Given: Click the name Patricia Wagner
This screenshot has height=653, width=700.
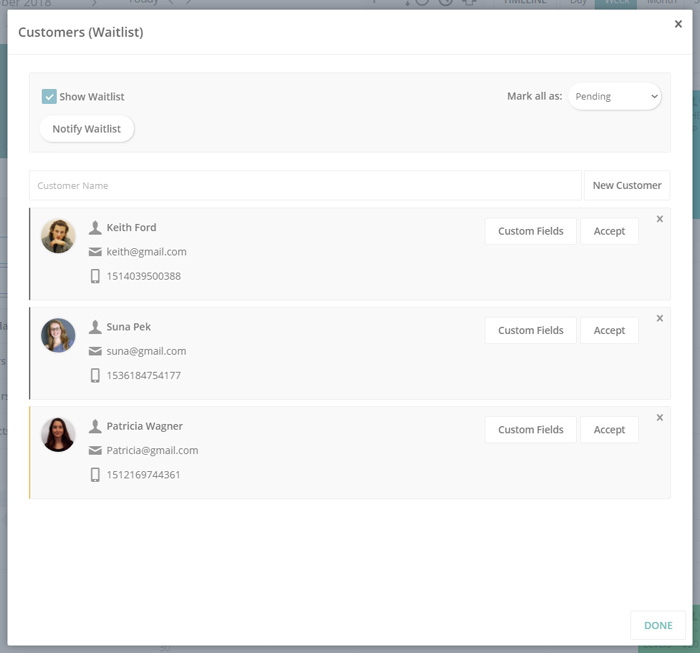Looking at the screenshot, I should tap(145, 426).
